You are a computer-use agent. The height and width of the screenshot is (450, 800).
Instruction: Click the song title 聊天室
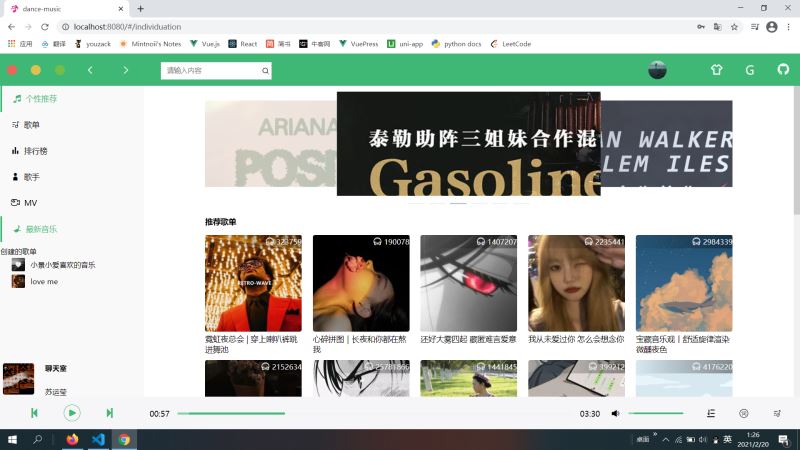56,368
